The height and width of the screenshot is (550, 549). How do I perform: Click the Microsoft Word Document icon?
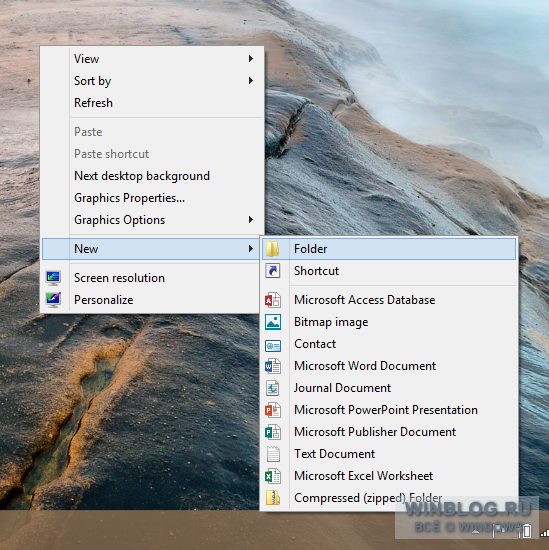pyautogui.click(x=273, y=366)
